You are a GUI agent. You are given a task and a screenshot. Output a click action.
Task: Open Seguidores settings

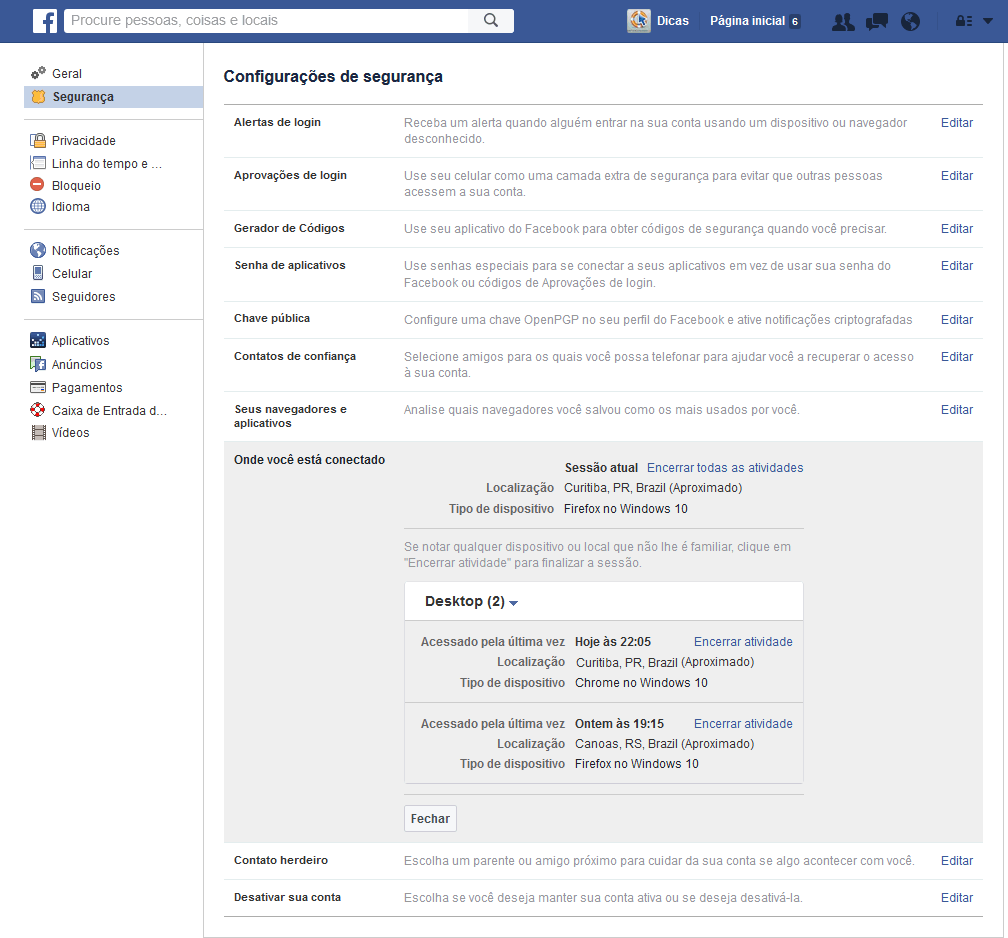coord(84,296)
